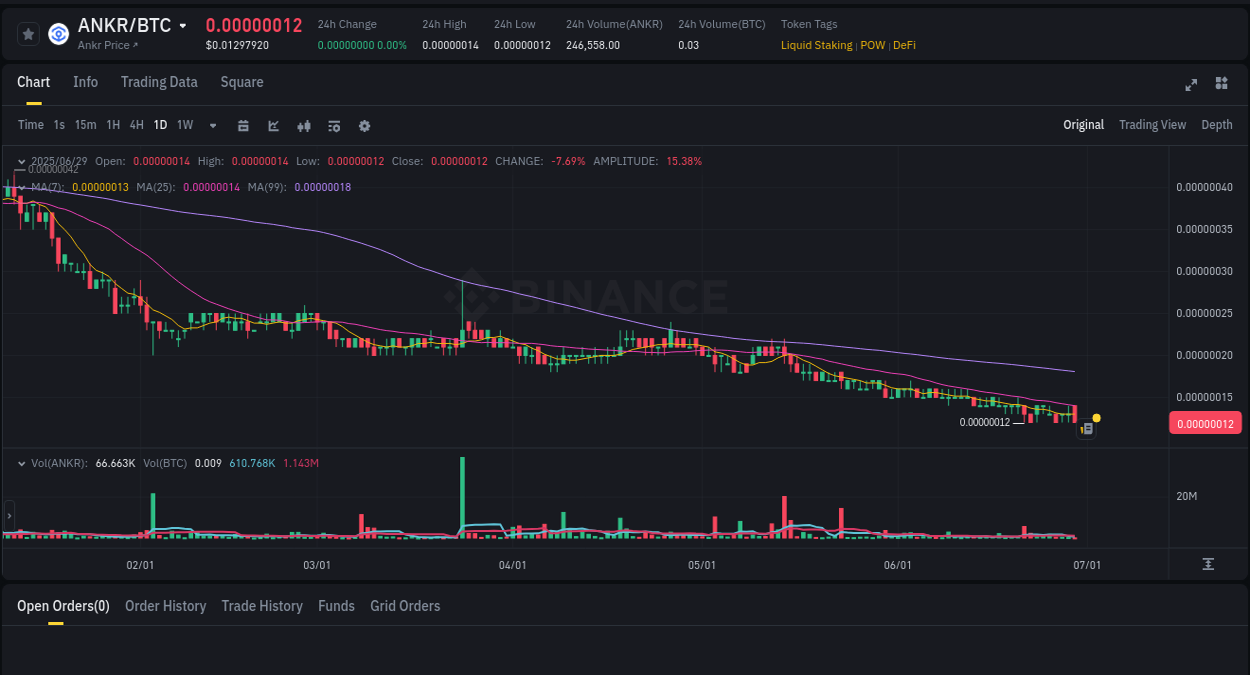Open the chart settings list icon

[334, 125]
